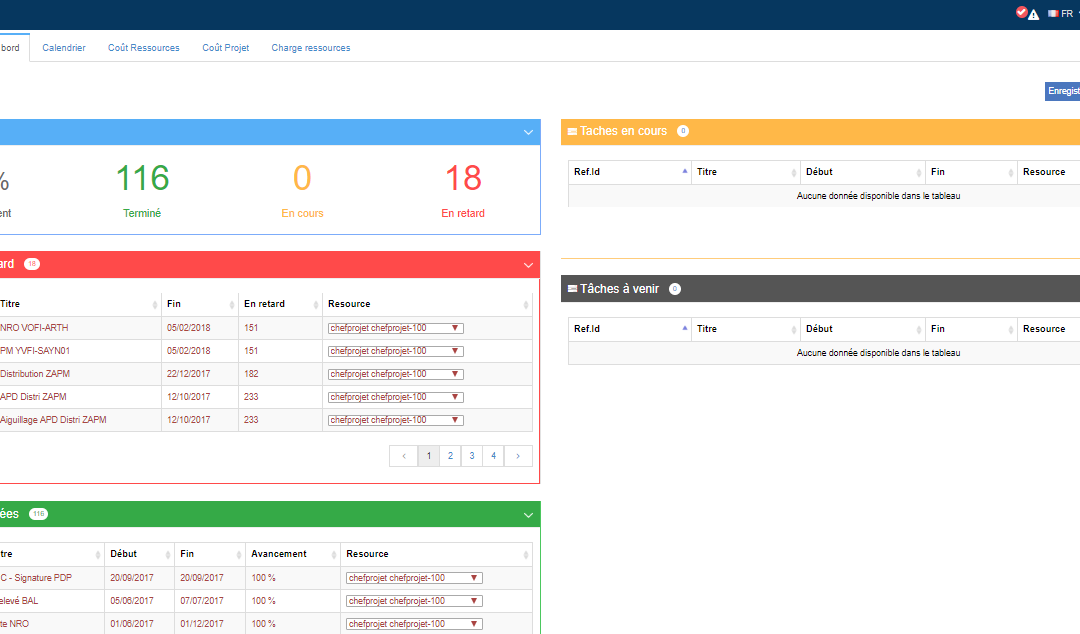1080x634 pixels.
Task: Click the Aiguillage APD Distri ZAPM title
Action: coord(53,420)
